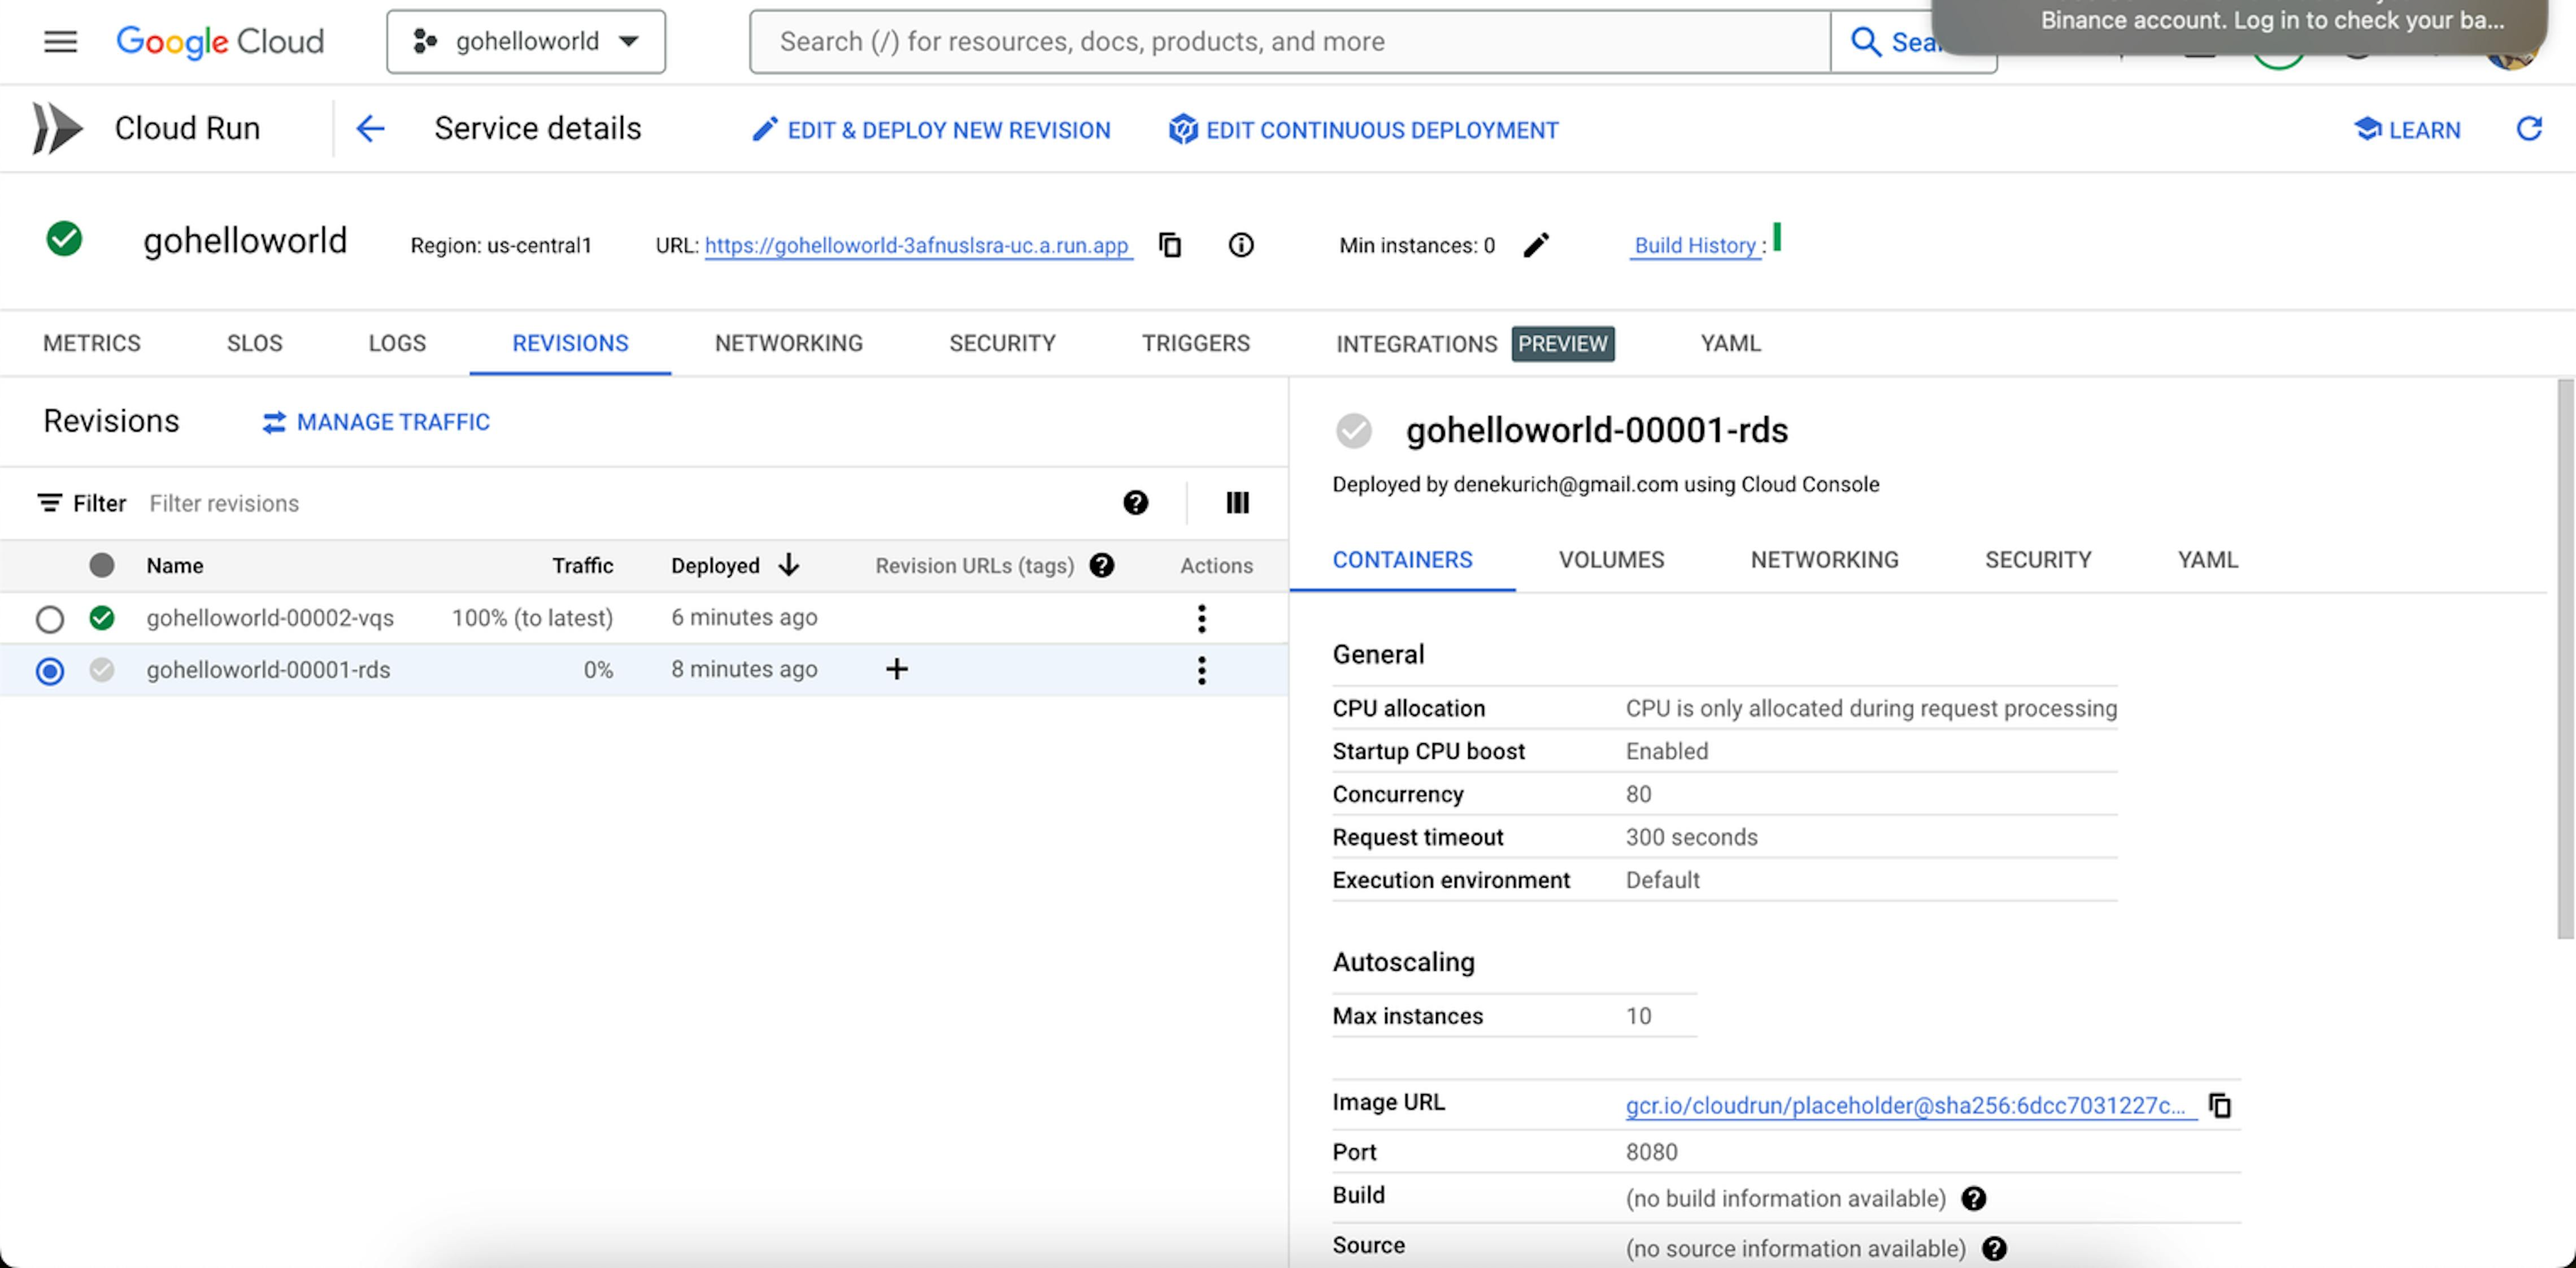Select the REVISIONS tab
The height and width of the screenshot is (1268, 2576).
[x=570, y=343]
